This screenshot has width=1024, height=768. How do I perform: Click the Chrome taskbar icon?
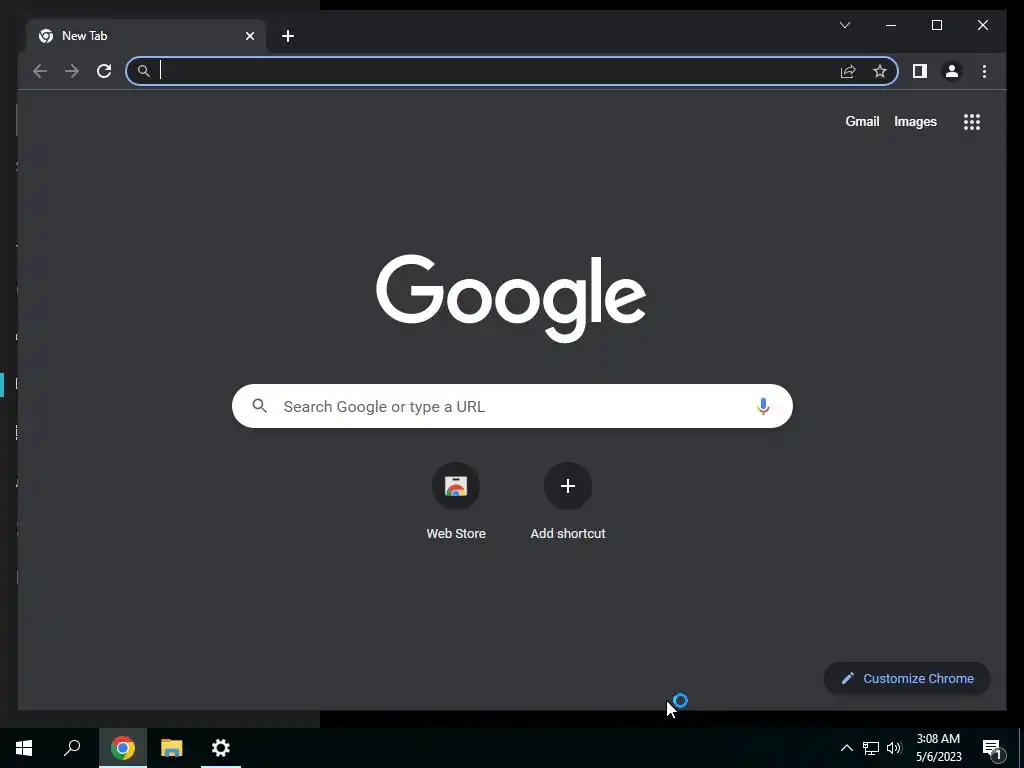[x=123, y=748]
